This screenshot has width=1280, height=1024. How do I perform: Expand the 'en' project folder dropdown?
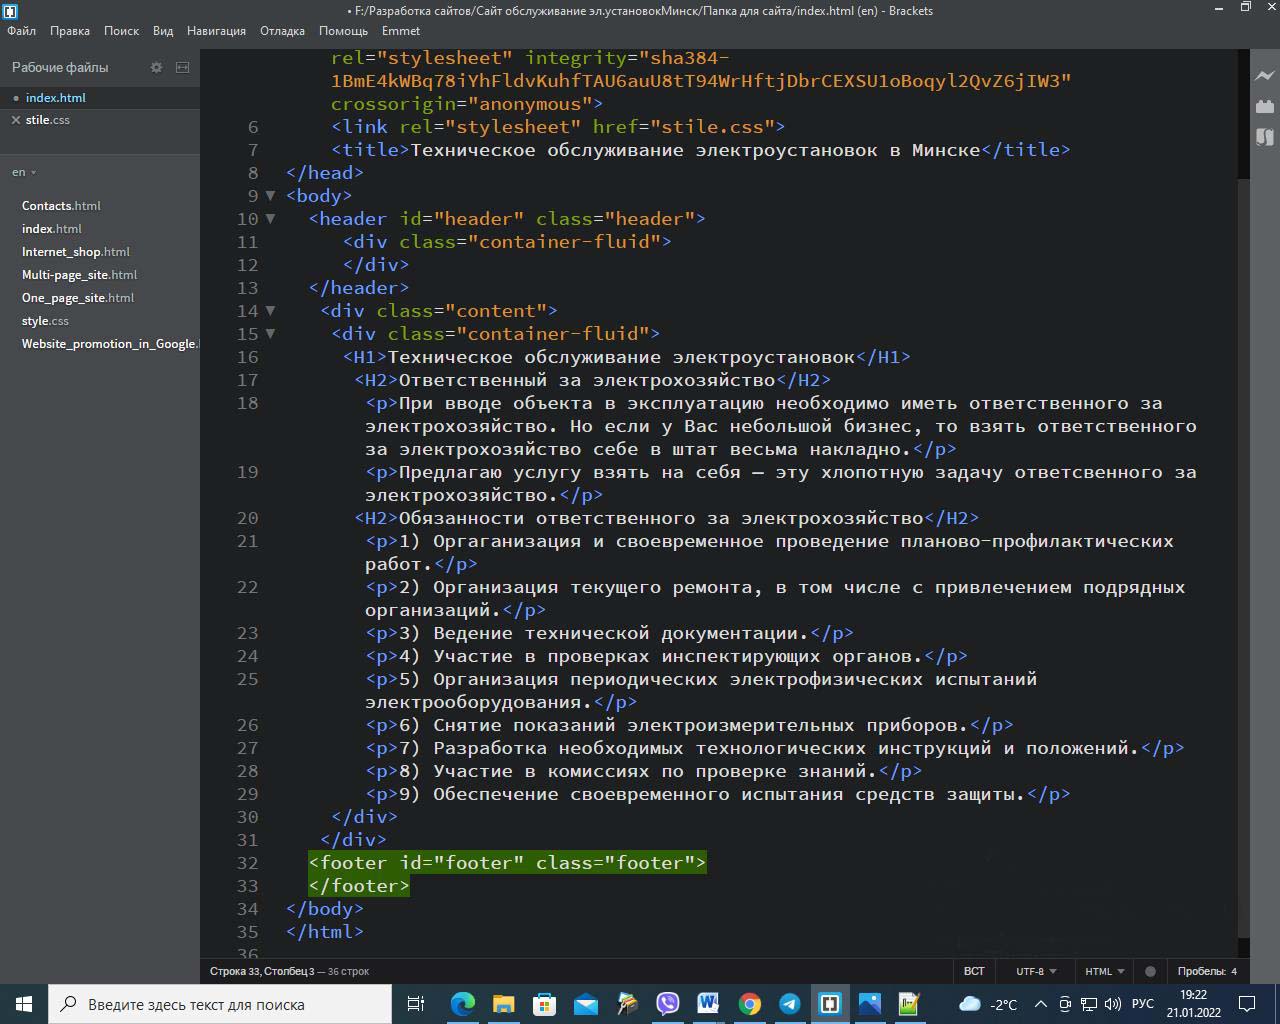click(x=24, y=172)
